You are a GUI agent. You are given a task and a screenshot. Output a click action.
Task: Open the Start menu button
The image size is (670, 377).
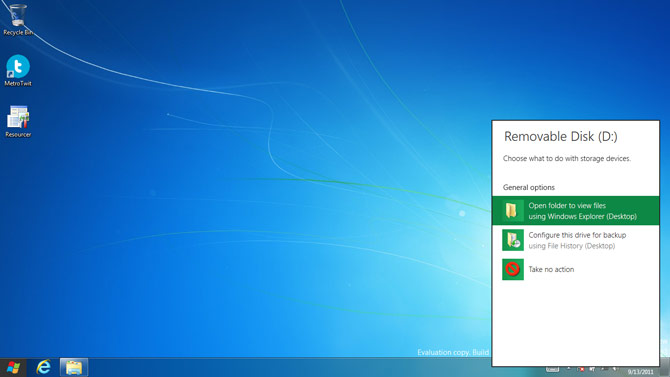(13, 368)
